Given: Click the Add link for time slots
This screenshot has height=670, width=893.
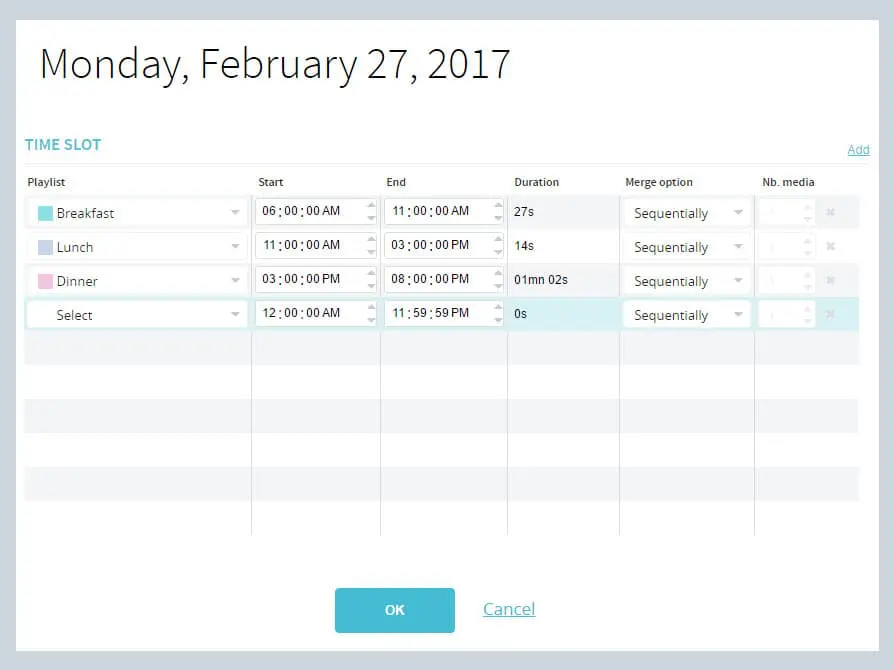Looking at the screenshot, I should (x=858, y=150).
